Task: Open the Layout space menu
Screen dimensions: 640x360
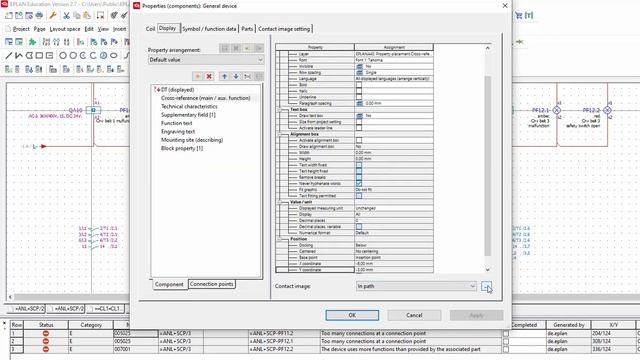Action: tap(65, 29)
